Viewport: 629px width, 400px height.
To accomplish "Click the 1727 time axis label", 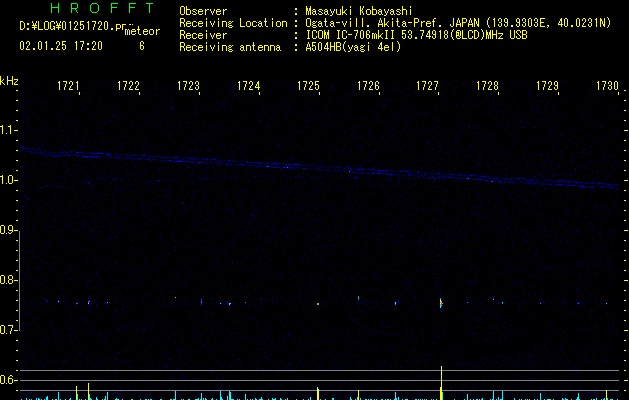I will pos(427,86).
